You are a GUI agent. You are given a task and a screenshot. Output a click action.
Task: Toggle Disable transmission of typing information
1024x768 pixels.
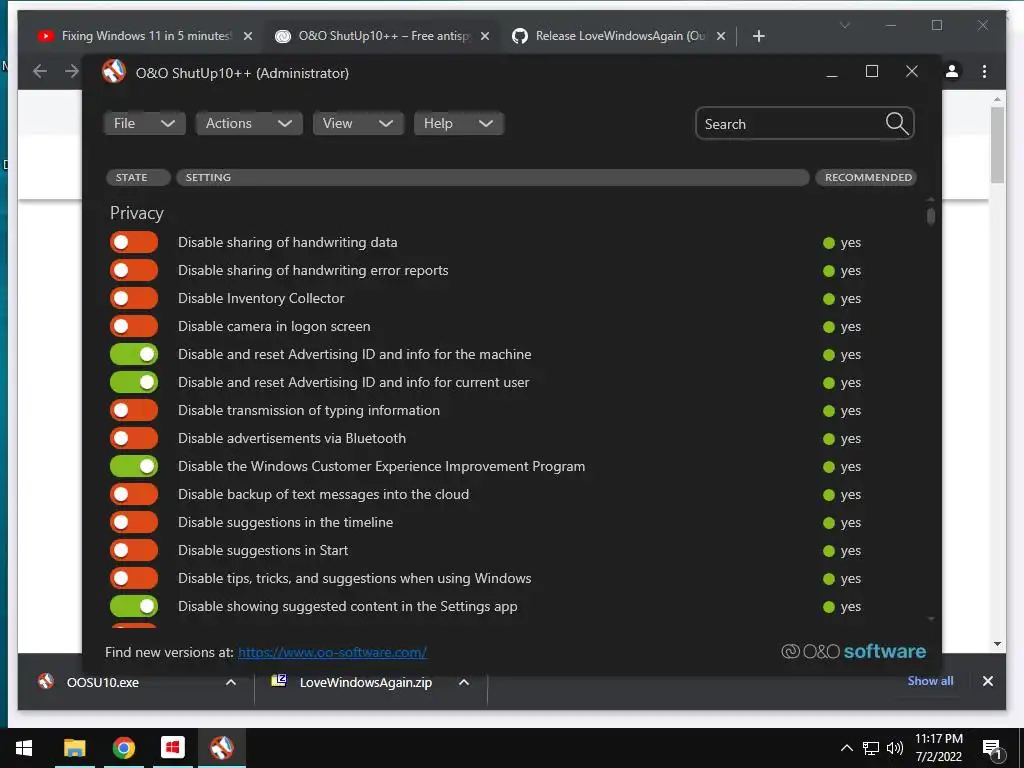coord(134,411)
